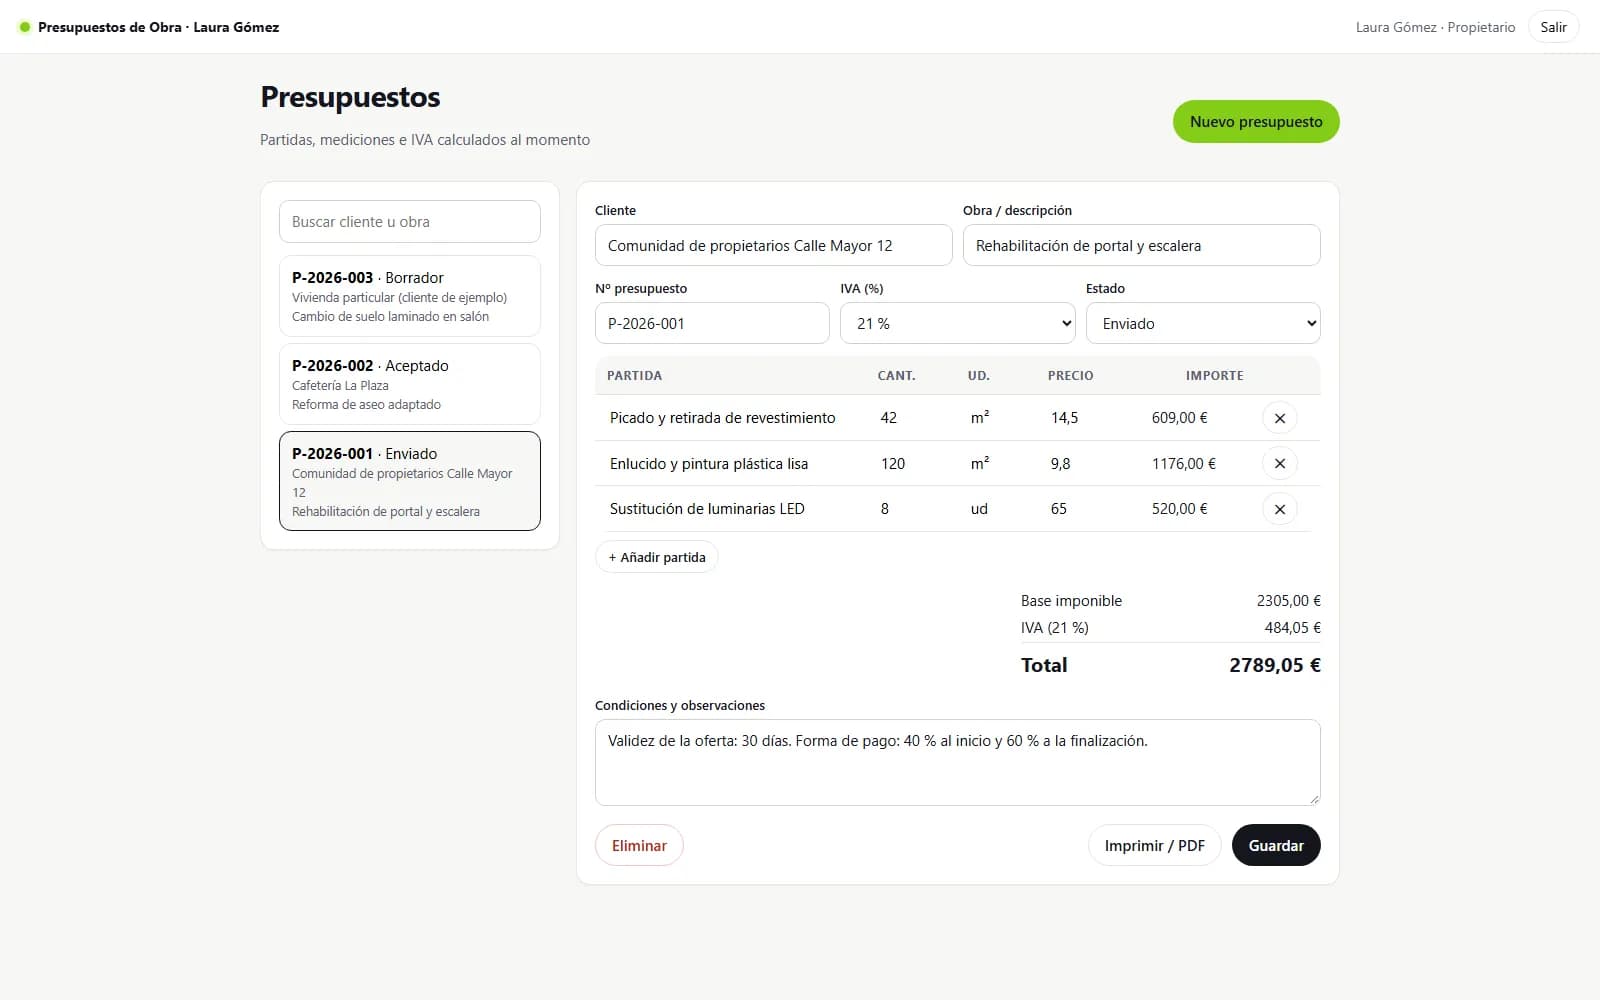Click the Nº presupuesto field
Viewport: 1600px width, 1000px height.
coord(712,323)
